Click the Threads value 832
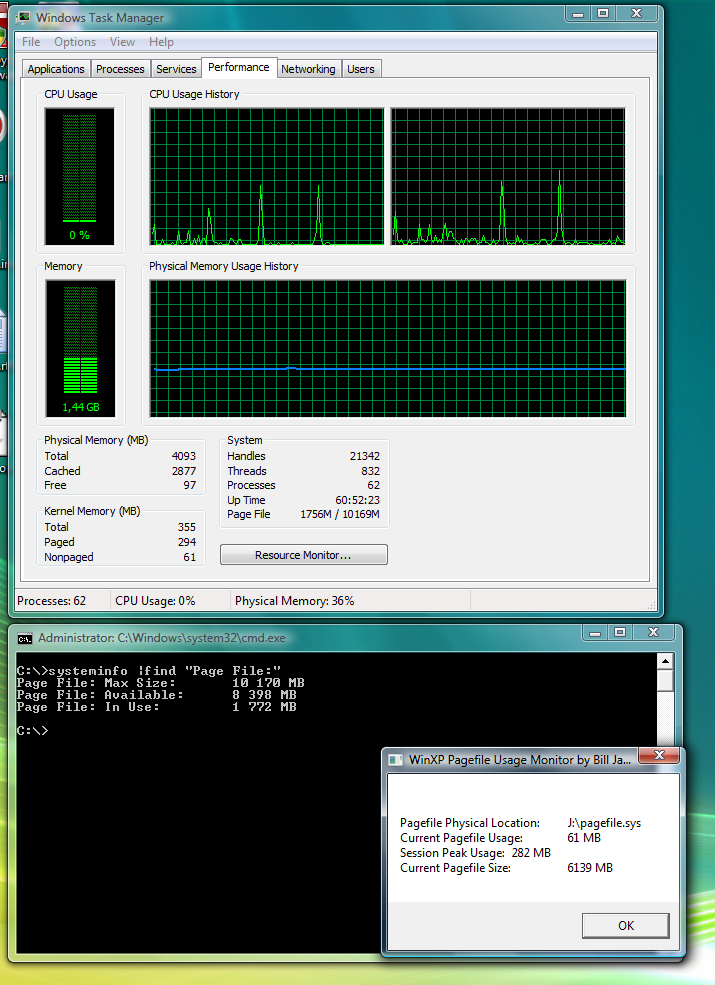This screenshot has height=985, width=715. click(x=370, y=471)
